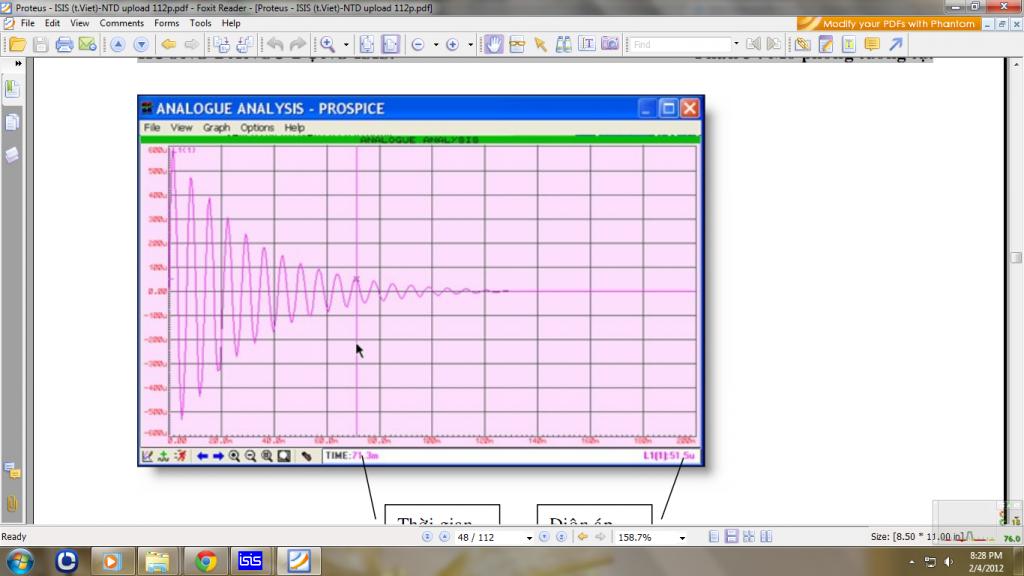This screenshot has width=1024, height=576.
Task: Click the blue Arrow drawing tool
Action: tap(896, 44)
